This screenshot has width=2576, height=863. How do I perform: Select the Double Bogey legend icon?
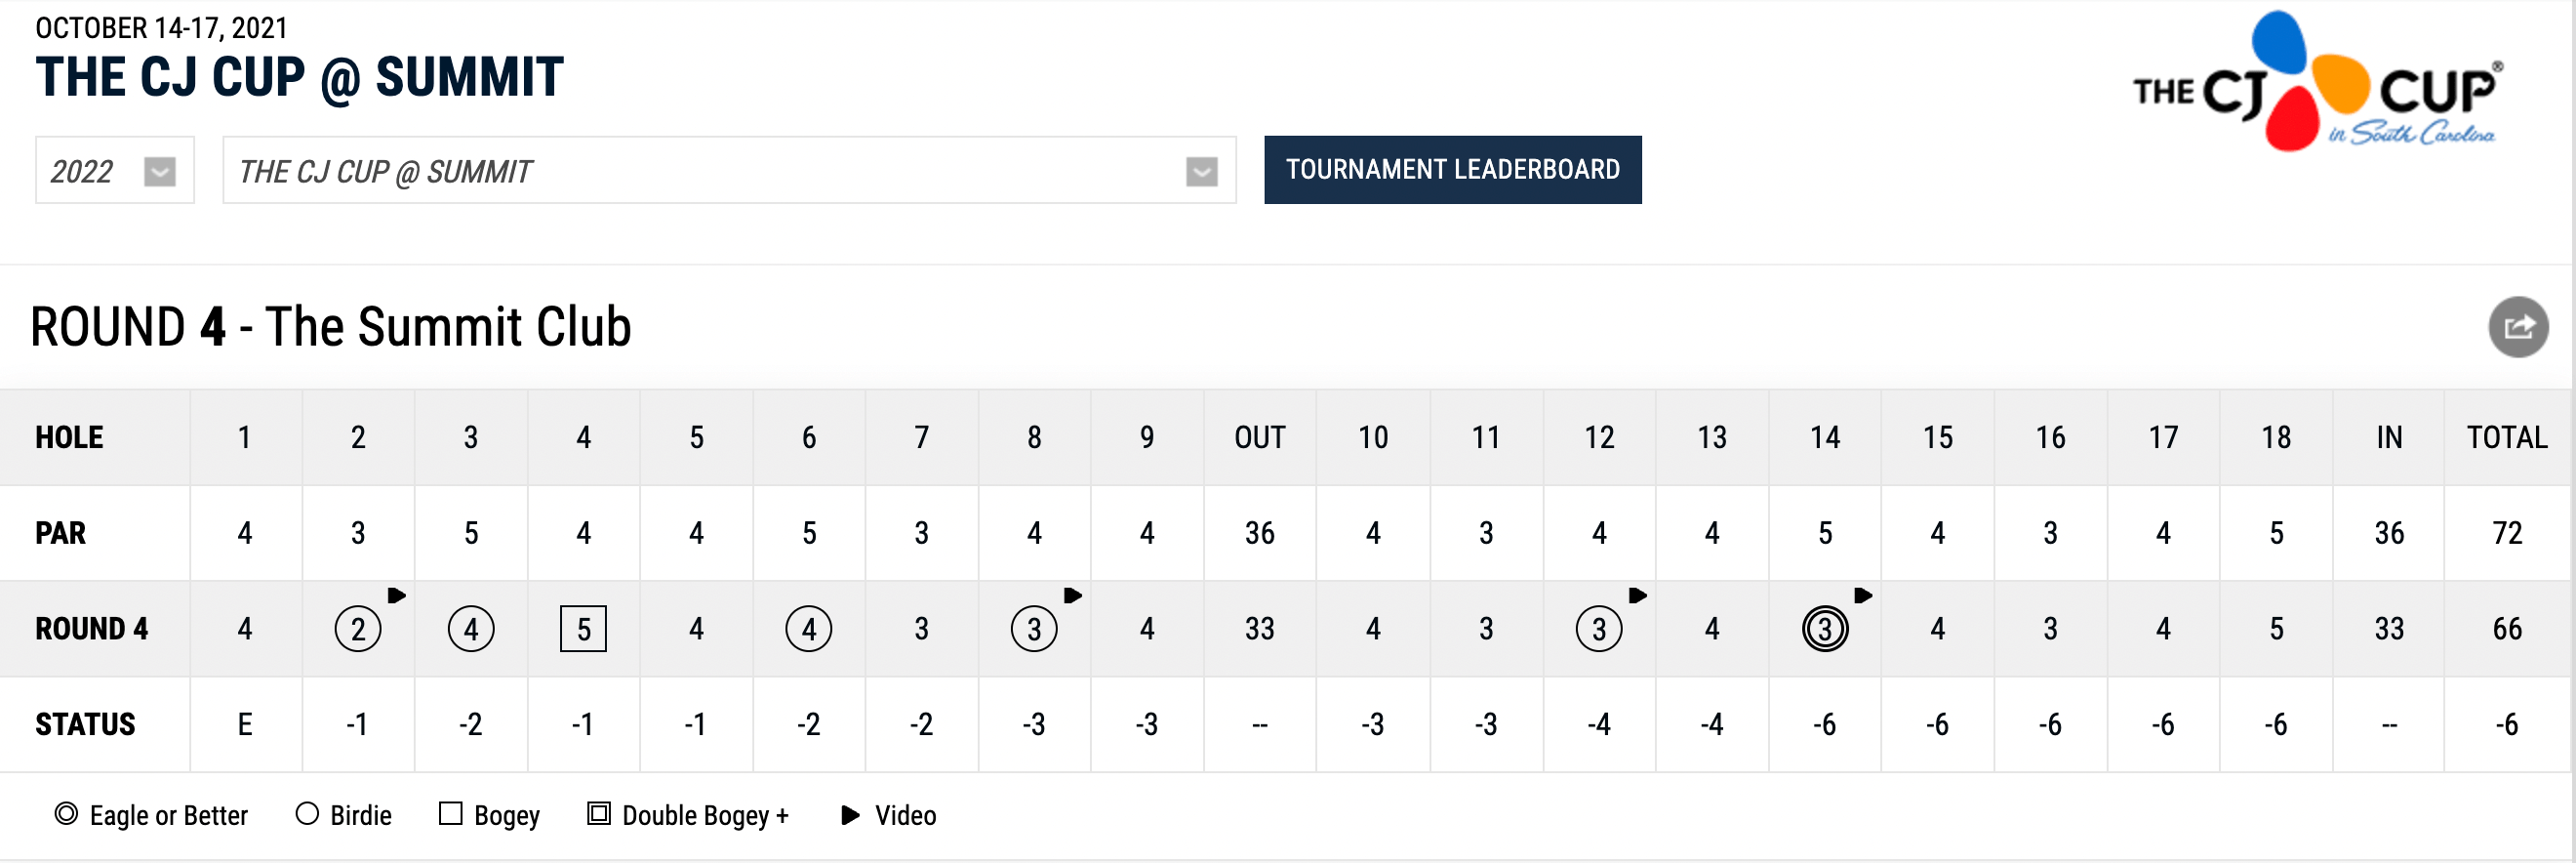(600, 814)
